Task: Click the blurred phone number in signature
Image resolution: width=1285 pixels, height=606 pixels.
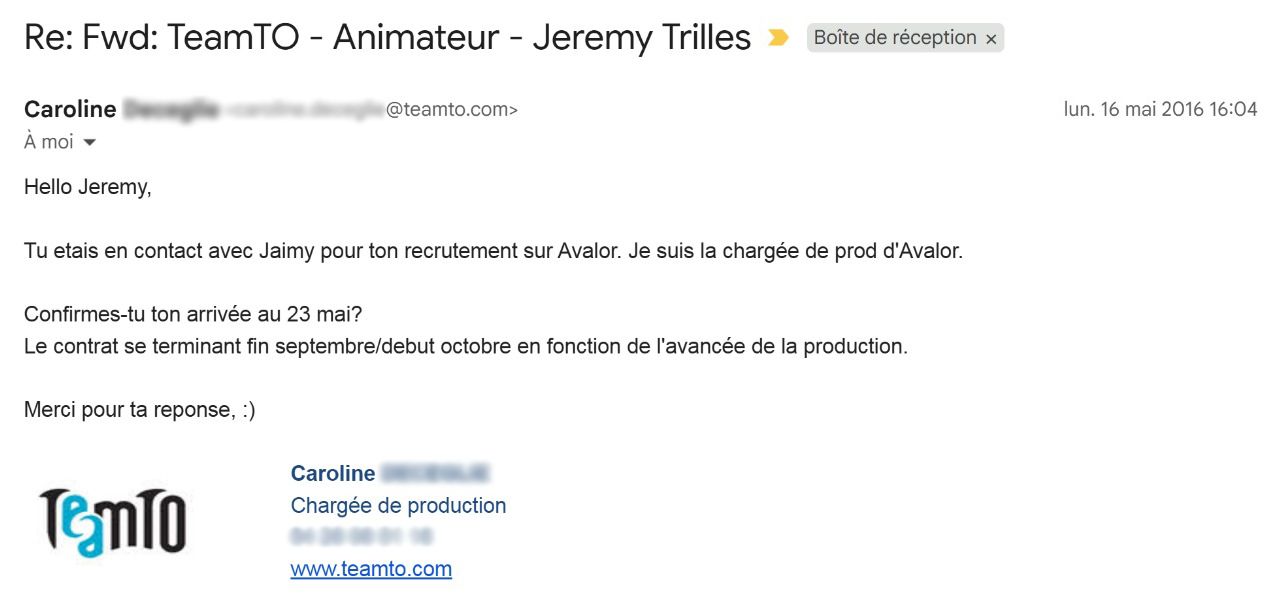Action: (x=361, y=537)
